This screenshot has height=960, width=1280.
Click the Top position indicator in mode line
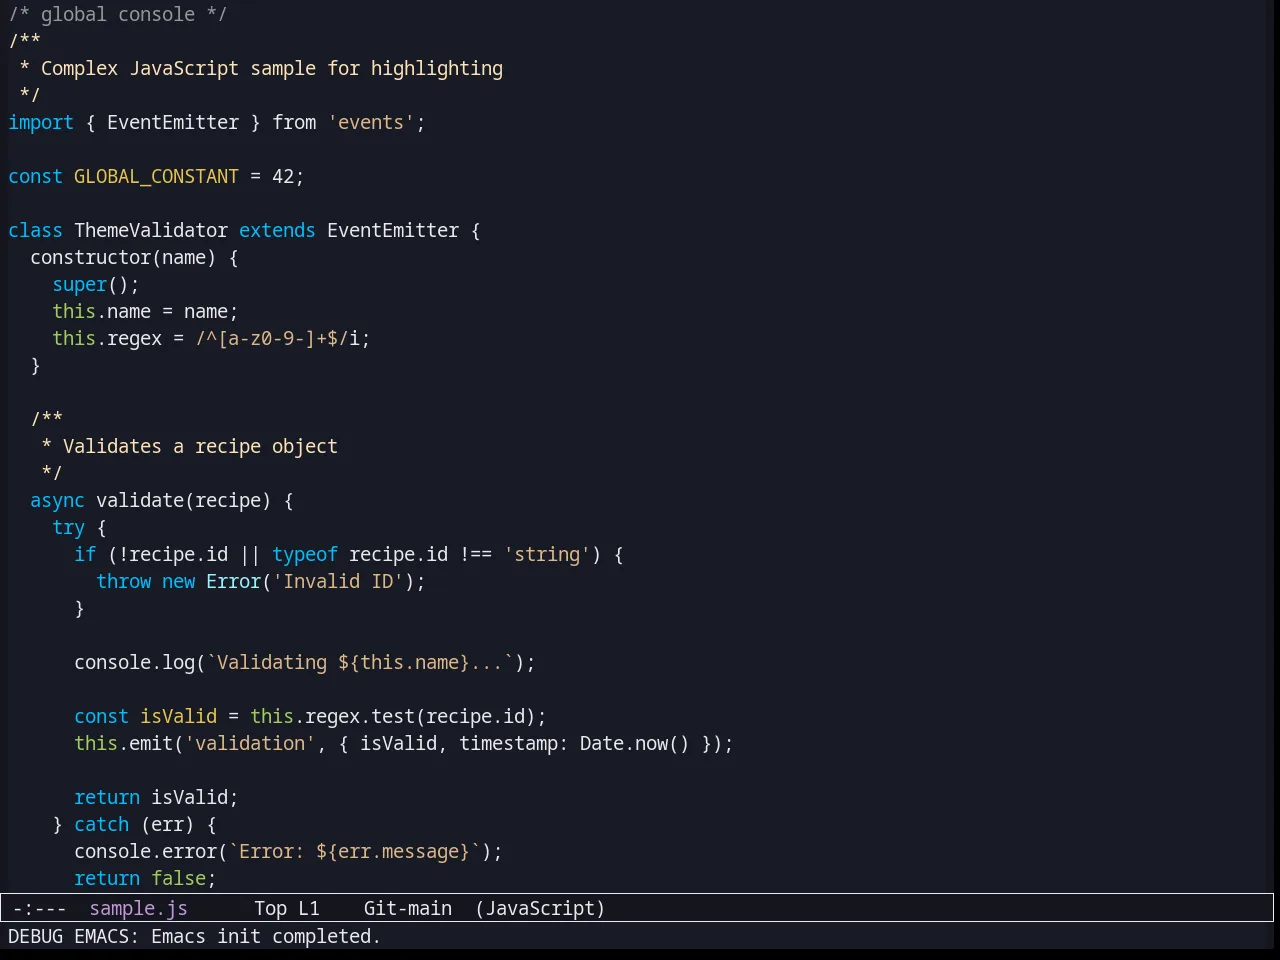(270, 908)
